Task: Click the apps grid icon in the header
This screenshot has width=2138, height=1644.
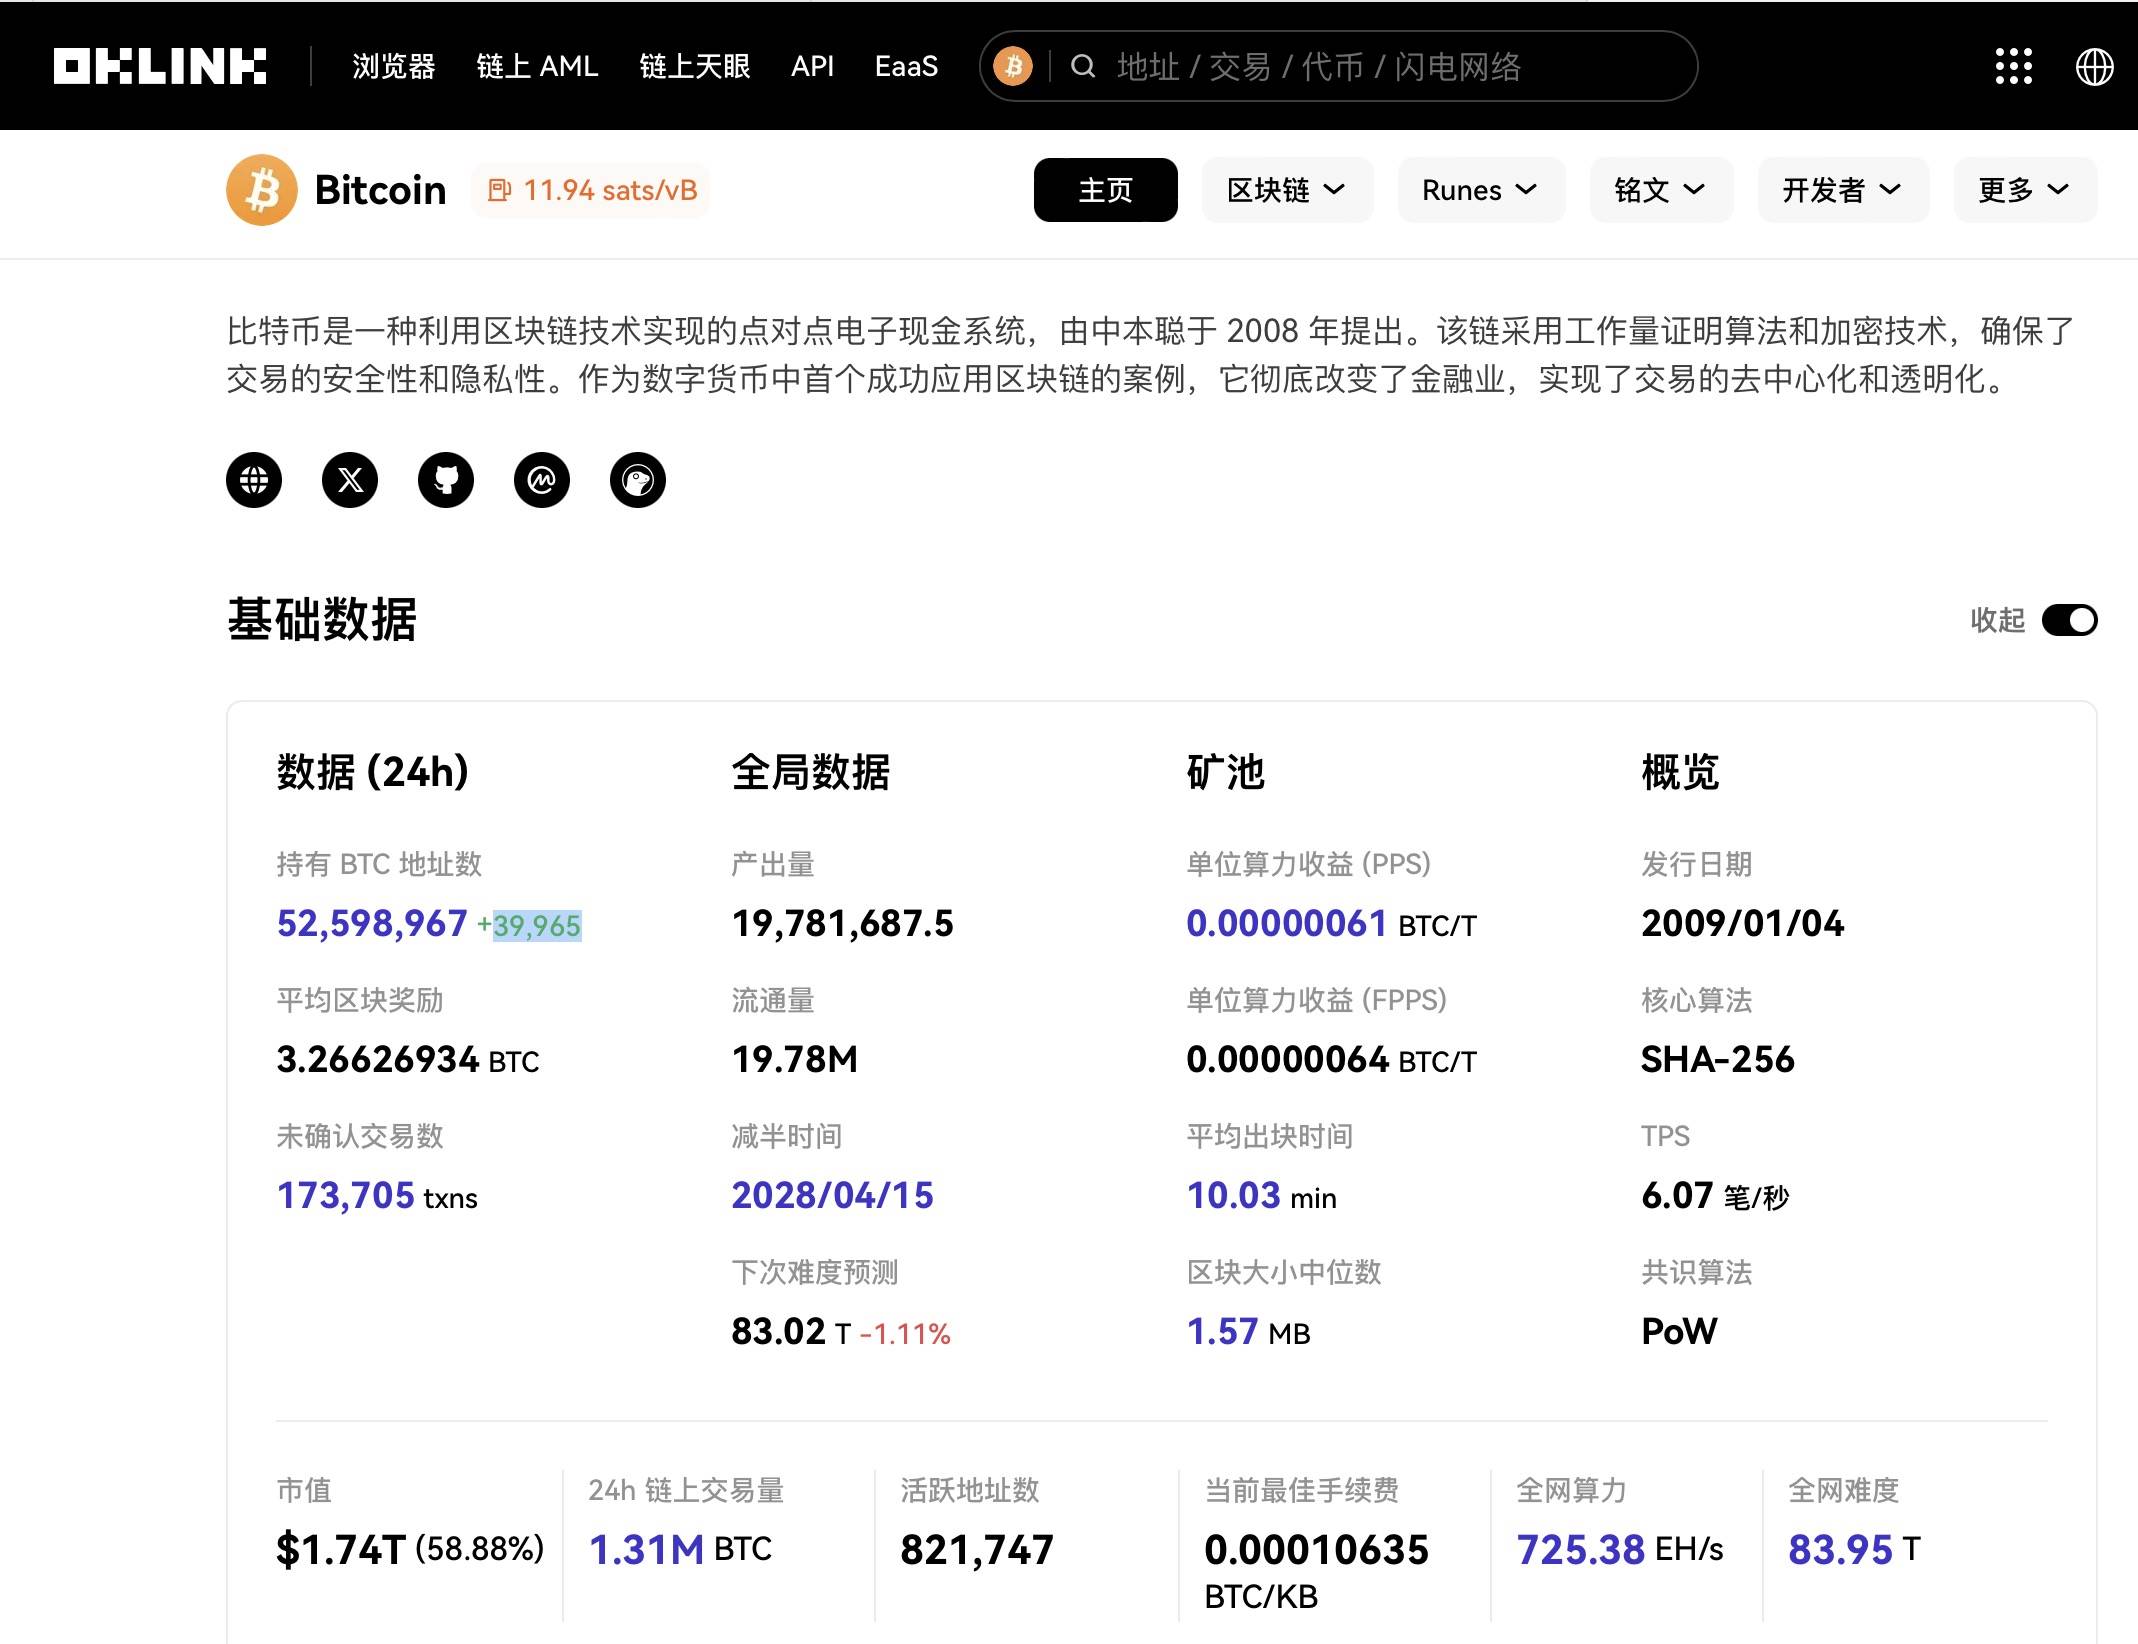Action: tap(2012, 65)
